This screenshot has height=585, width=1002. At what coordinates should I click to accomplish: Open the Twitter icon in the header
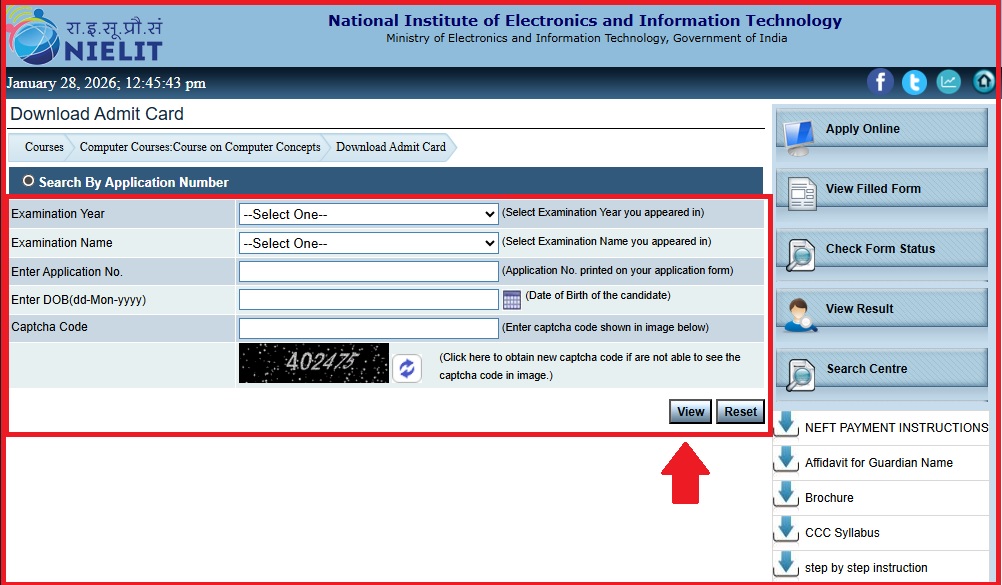[x=914, y=82]
